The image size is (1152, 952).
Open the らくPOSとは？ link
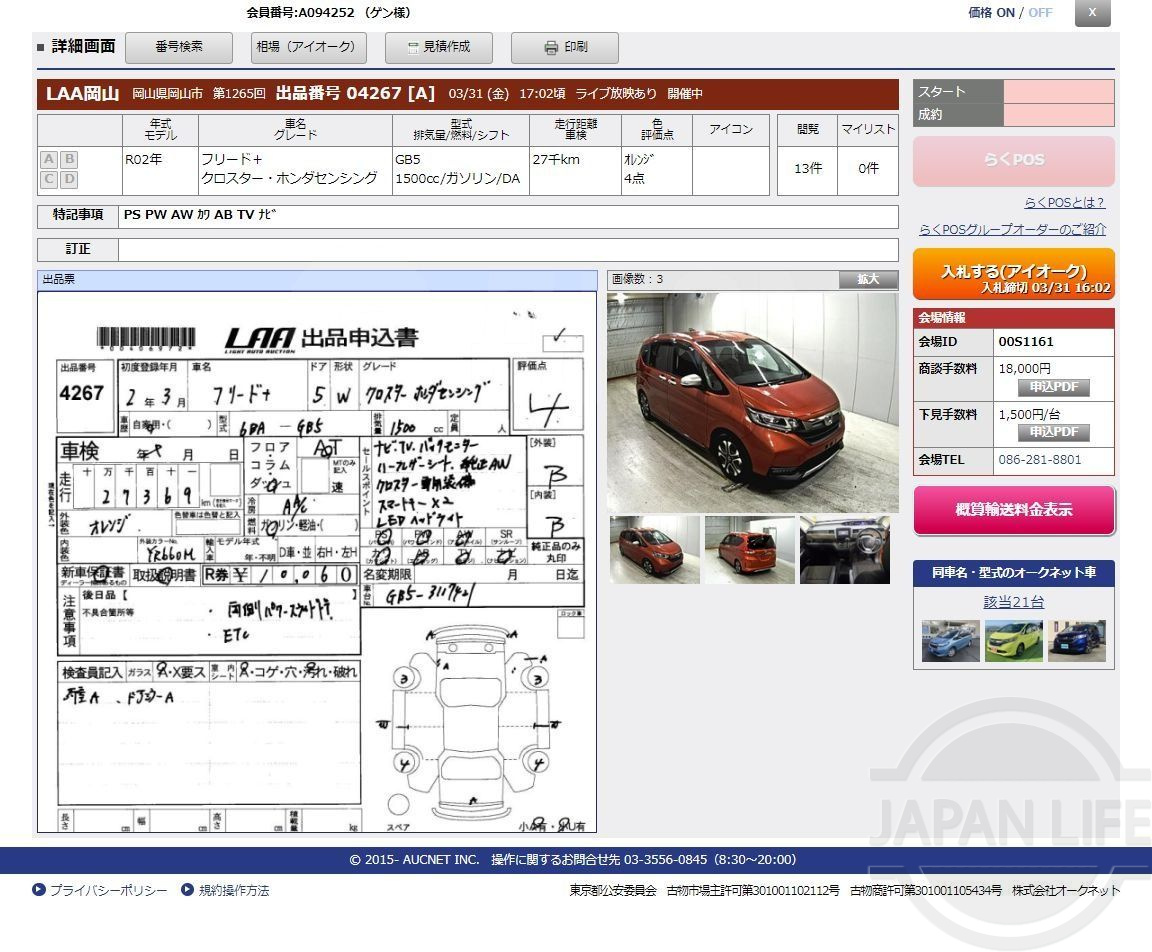(1064, 203)
